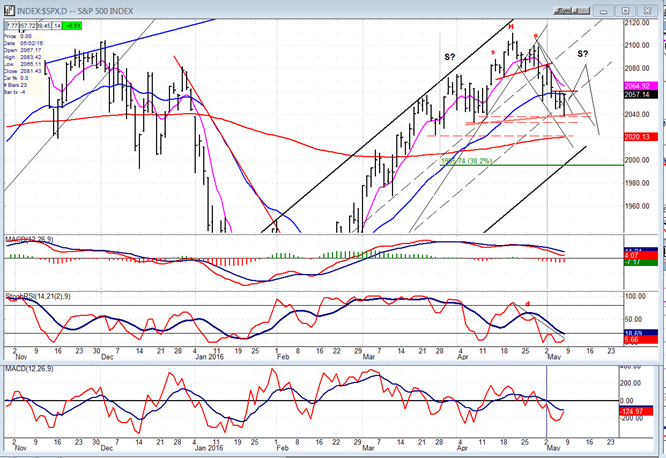Click the May label on date axis

click(552, 448)
